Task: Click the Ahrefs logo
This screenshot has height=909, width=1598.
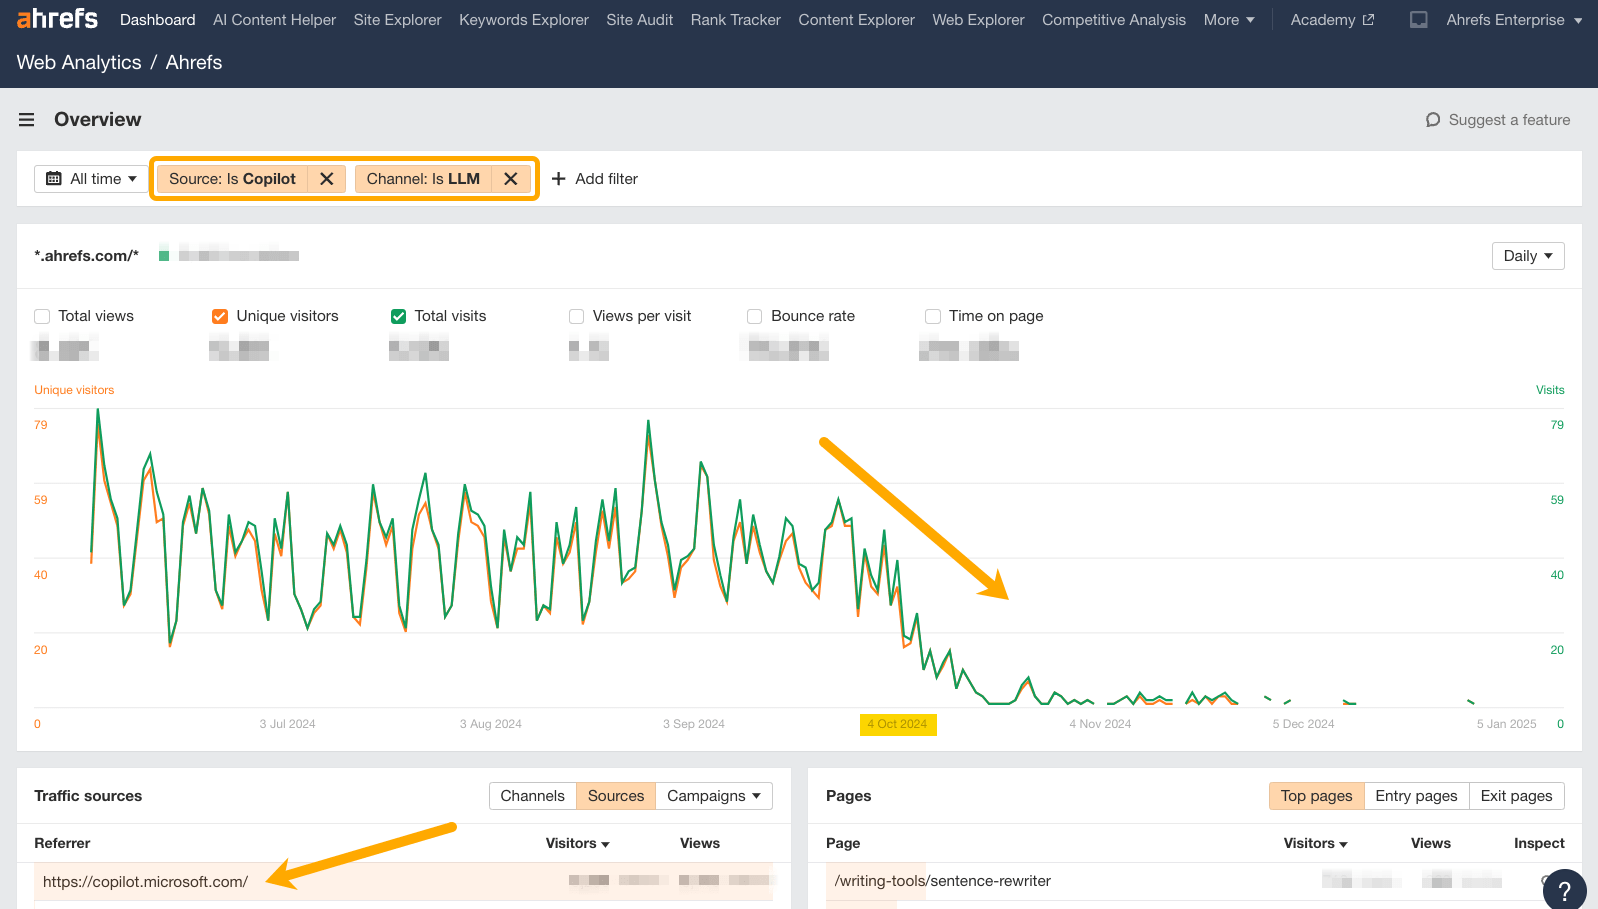Action: tap(57, 19)
